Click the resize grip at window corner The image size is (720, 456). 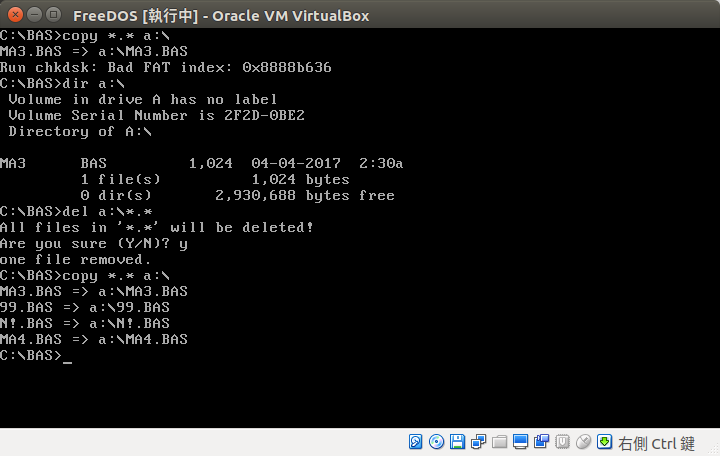point(713,450)
